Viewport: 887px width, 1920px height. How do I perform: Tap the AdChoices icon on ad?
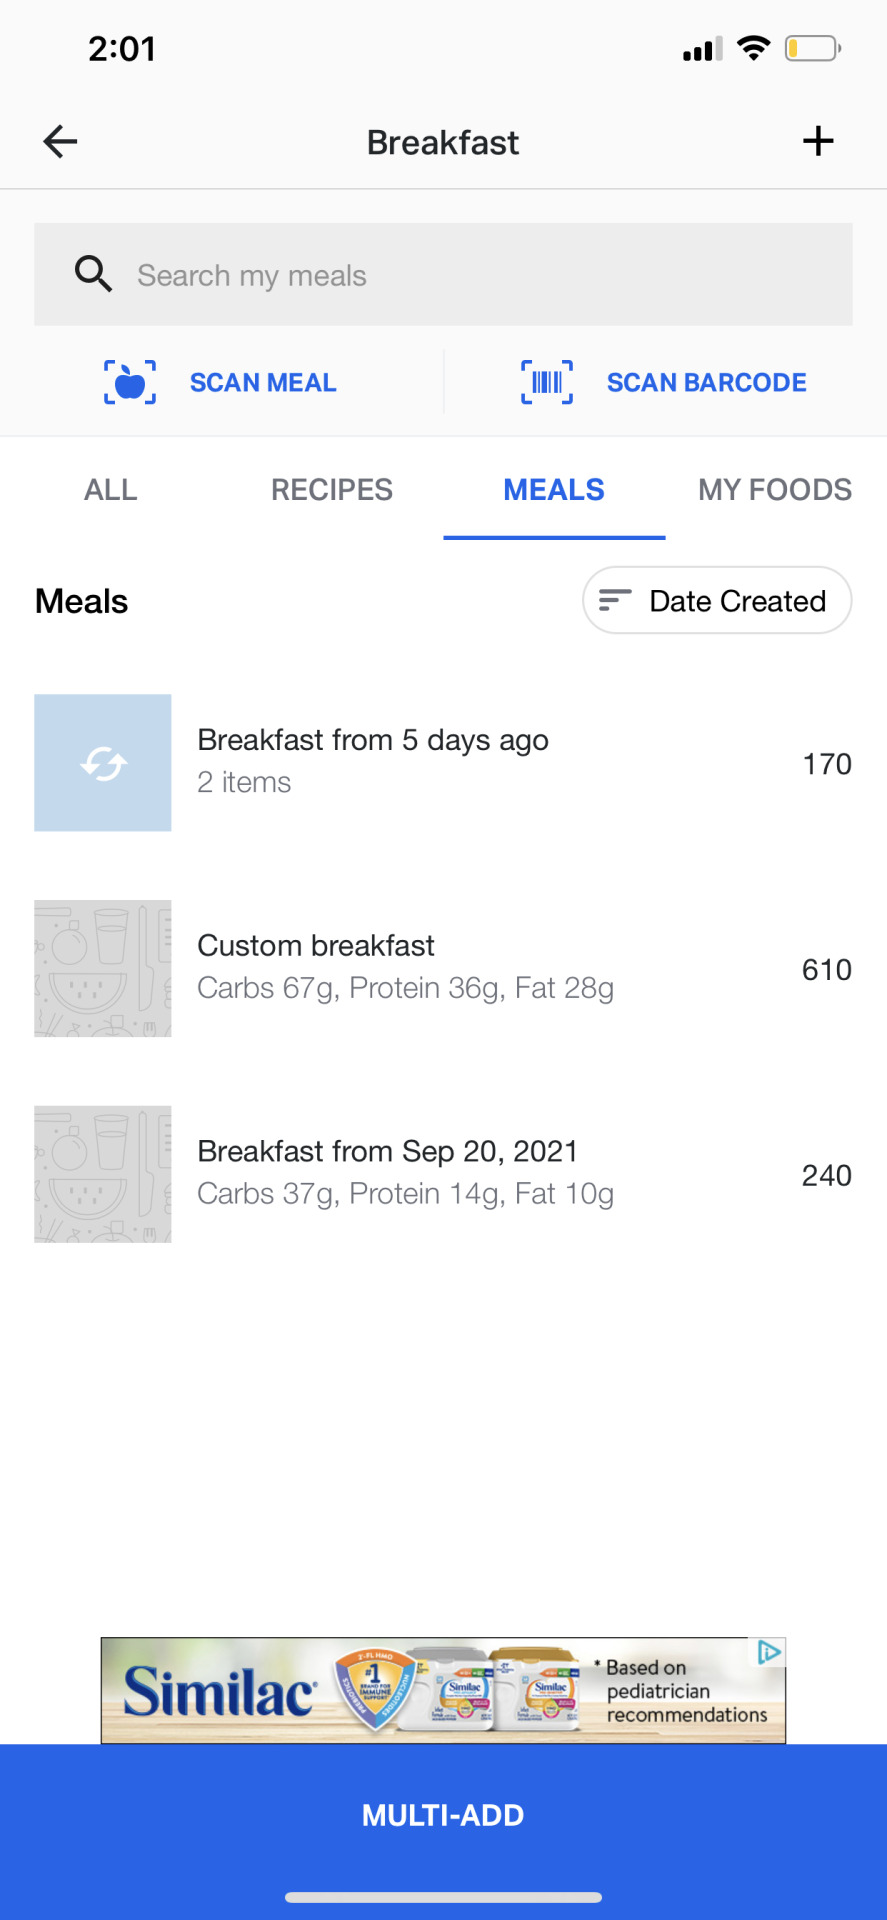pyautogui.click(x=769, y=1652)
